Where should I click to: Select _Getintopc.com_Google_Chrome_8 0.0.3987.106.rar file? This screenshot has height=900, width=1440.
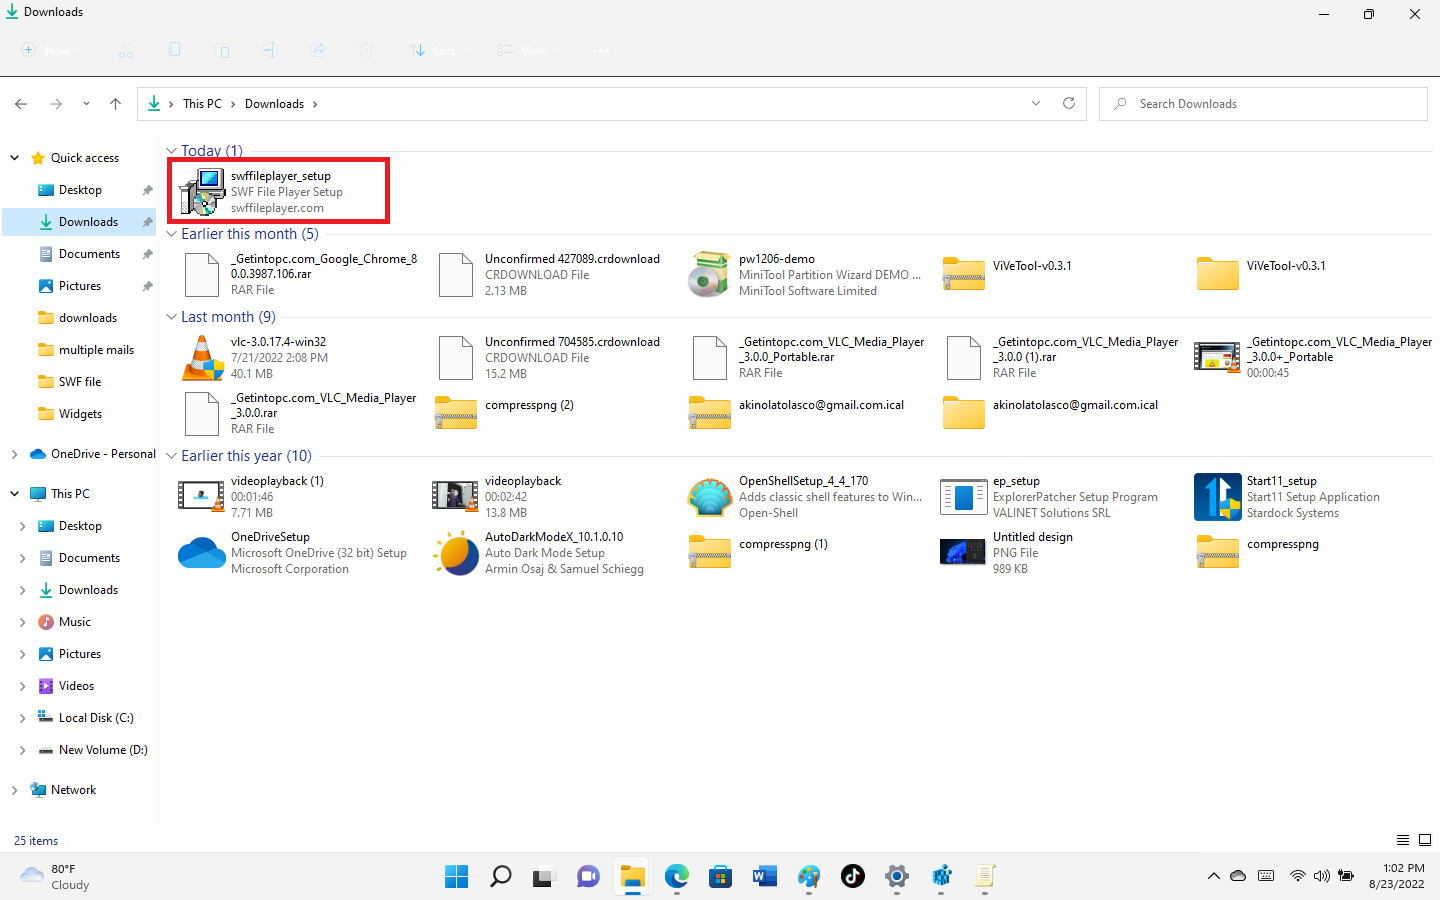point(299,274)
